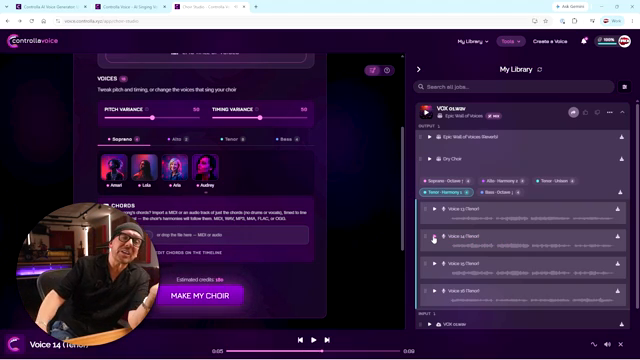Viewport: 640px width, 360px height.
Task: Play the Dry Choir output
Action: coord(429,159)
